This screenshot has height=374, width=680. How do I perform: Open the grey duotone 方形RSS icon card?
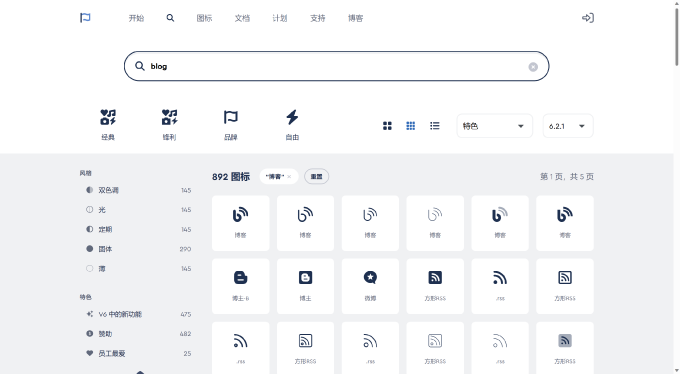click(x=565, y=348)
